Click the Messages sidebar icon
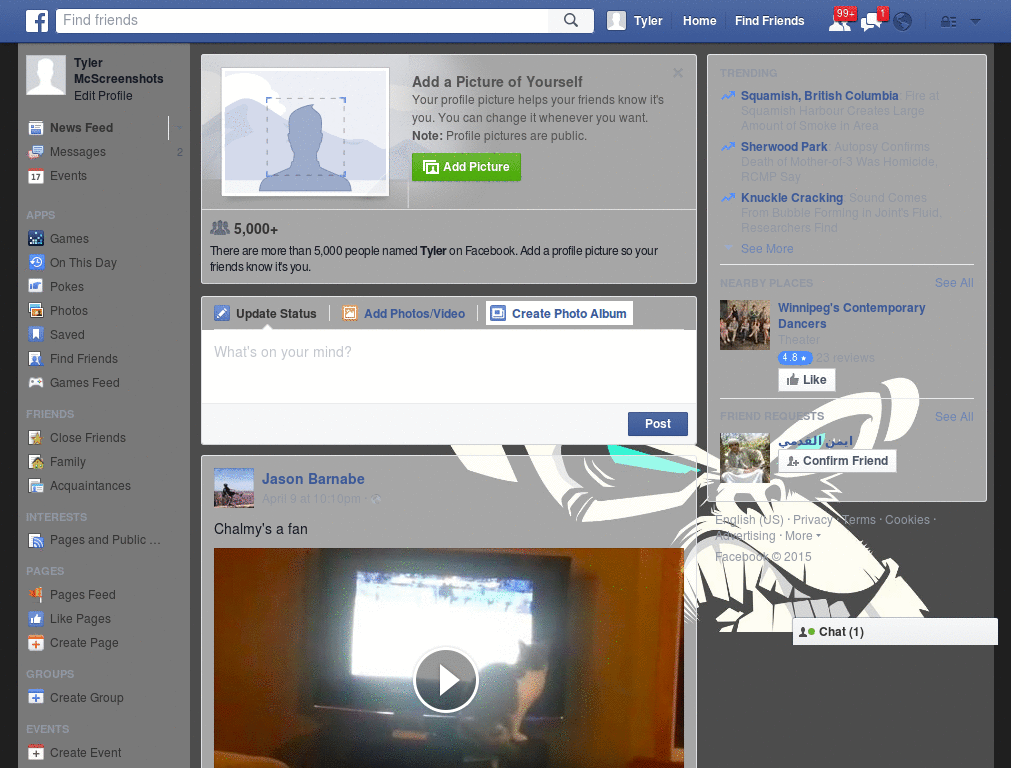Image resolution: width=1024 pixels, height=768 pixels. tap(36, 152)
